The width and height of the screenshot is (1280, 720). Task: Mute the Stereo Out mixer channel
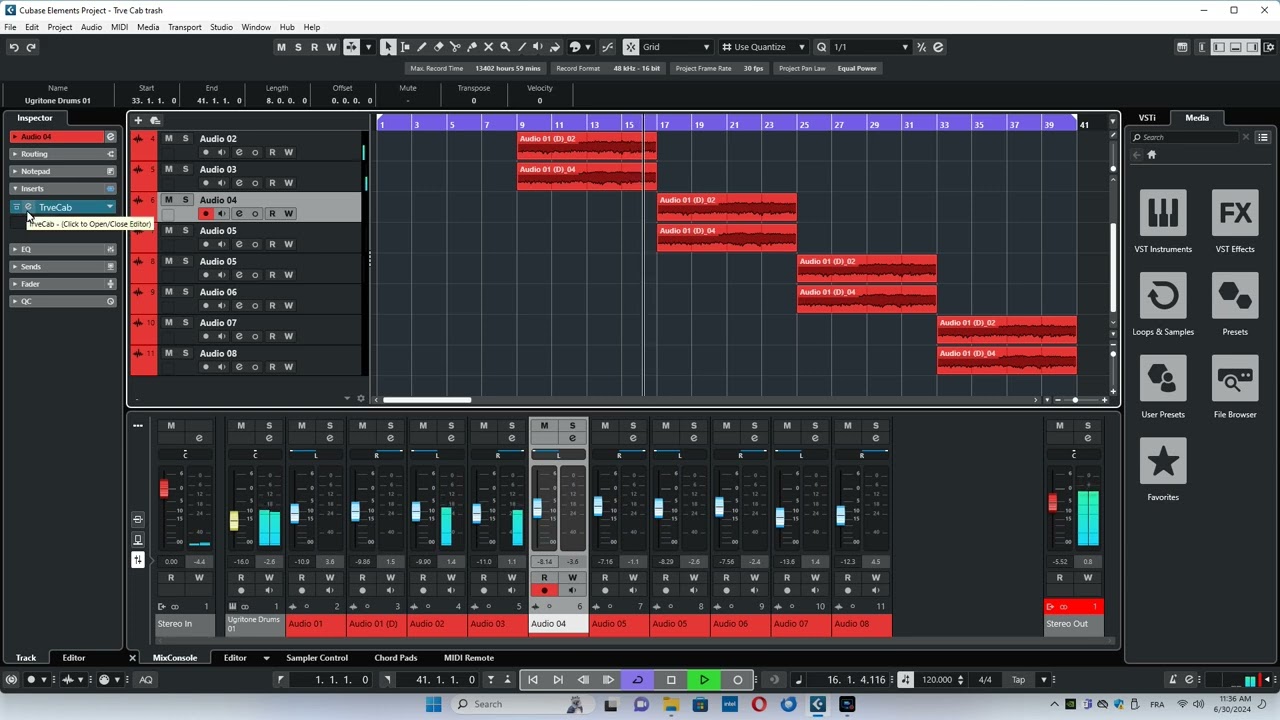coord(1060,426)
